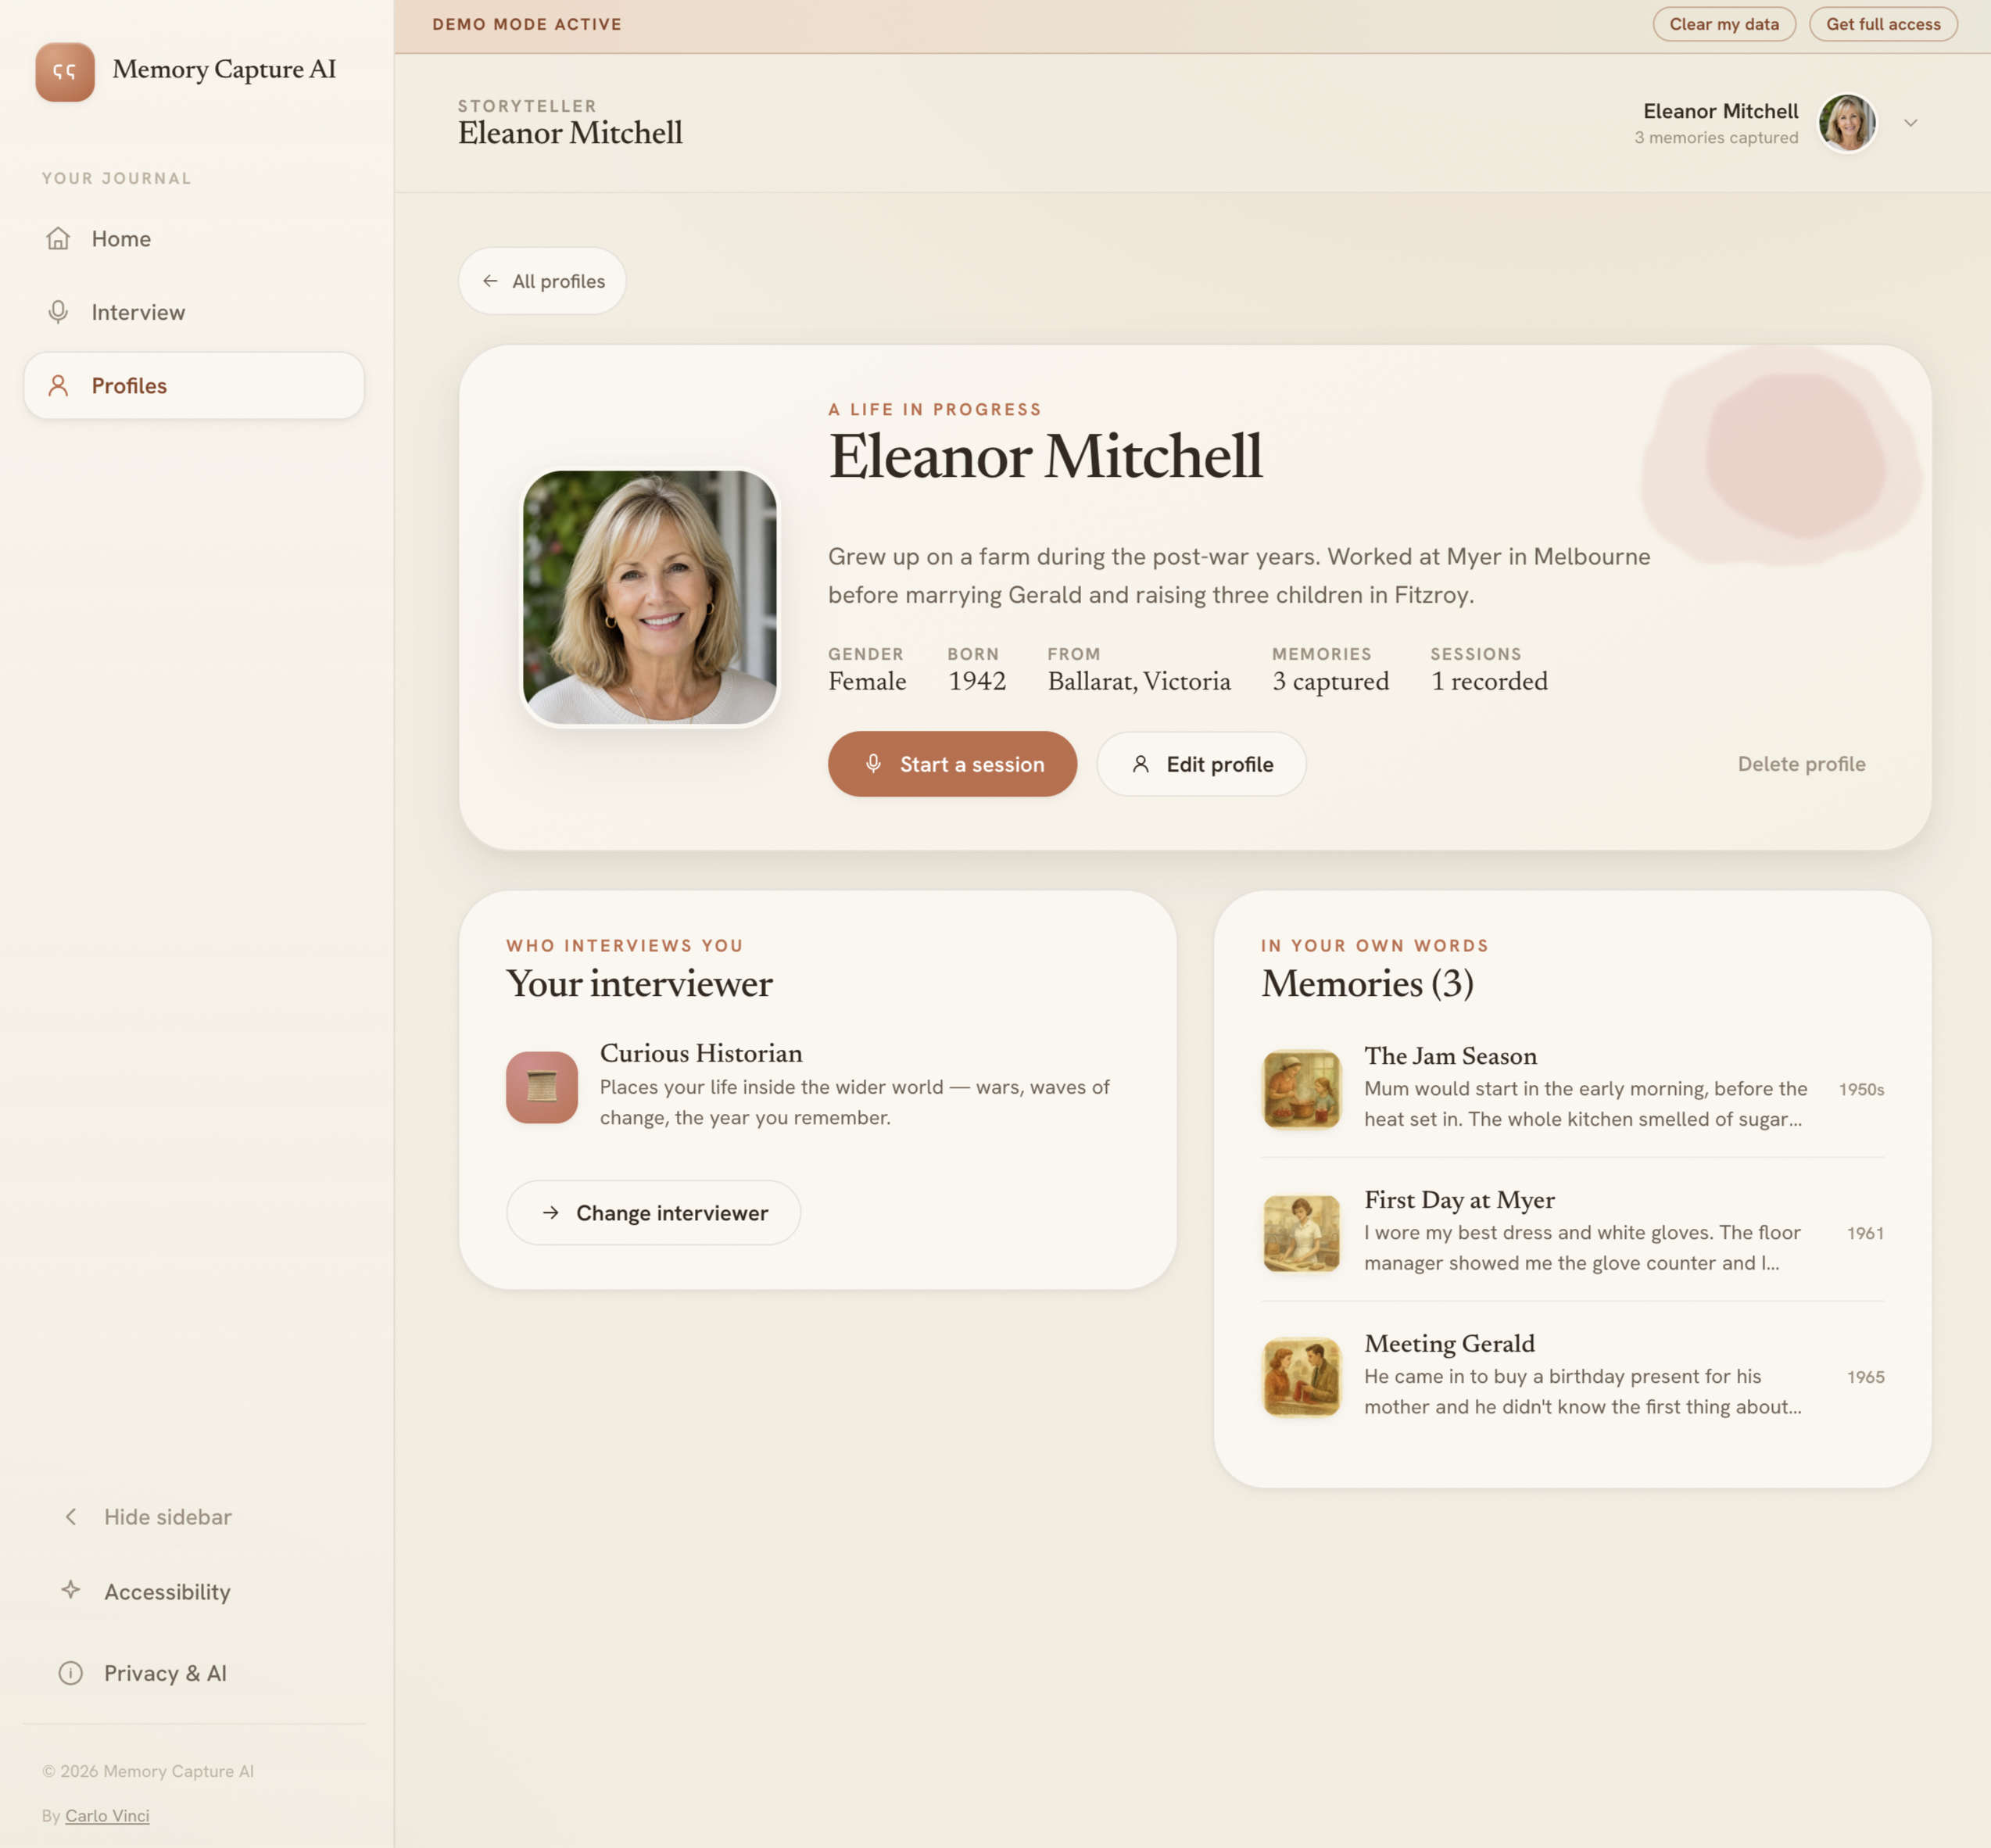Click the Hide sidebar chevron icon
The image size is (1991, 1848).
tap(70, 1517)
